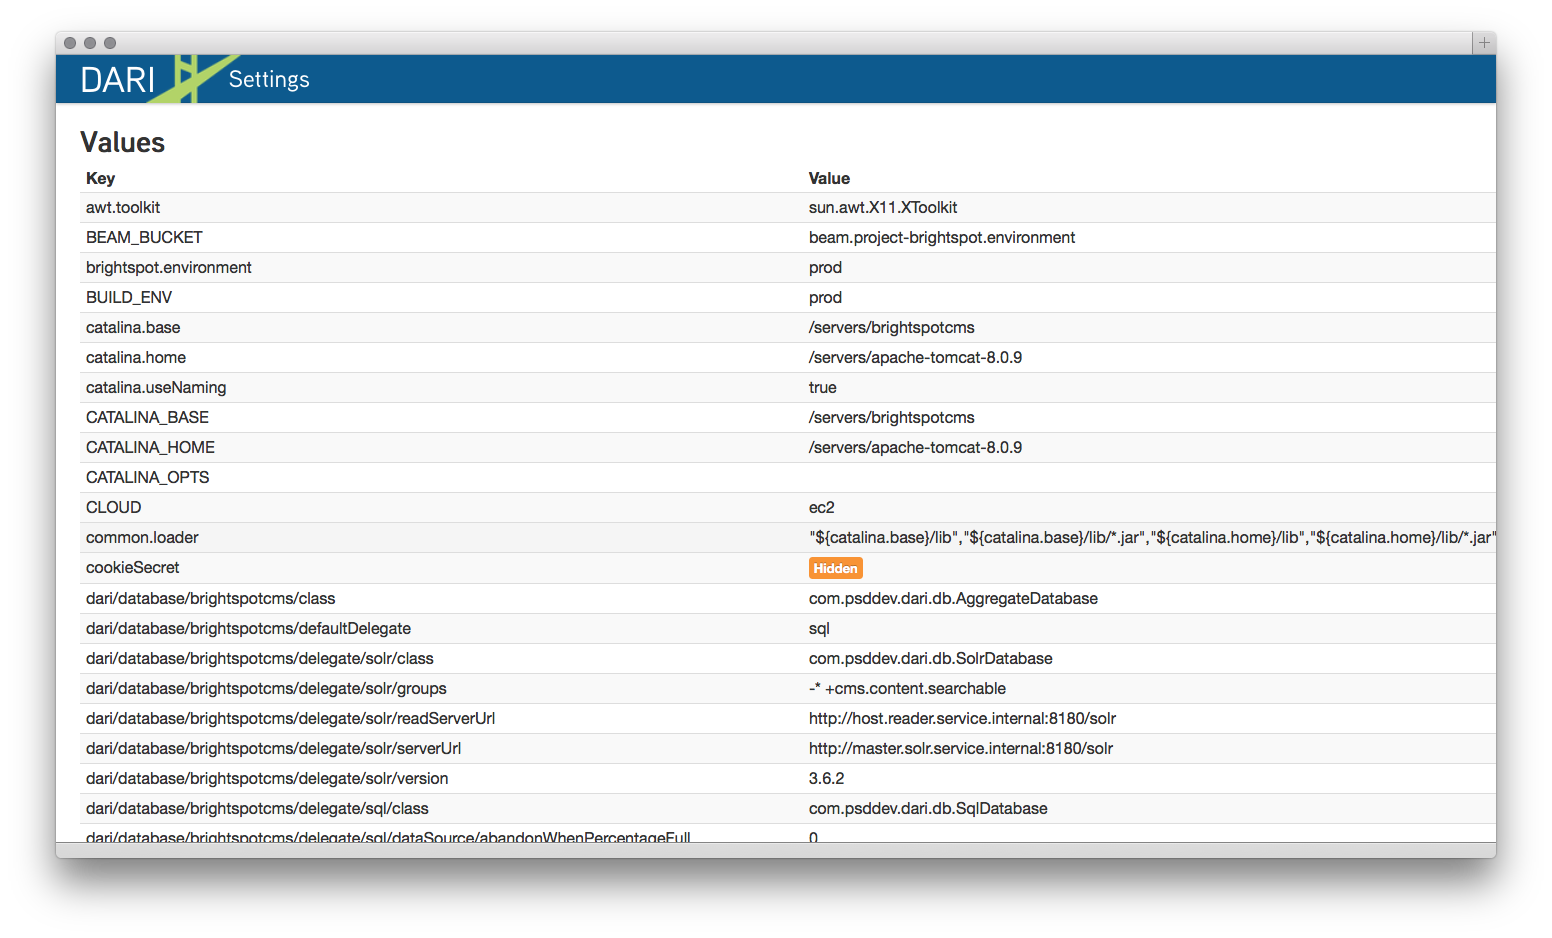The height and width of the screenshot is (938, 1552).
Task: Select the CATALINA_BASE key
Action: coord(147,417)
